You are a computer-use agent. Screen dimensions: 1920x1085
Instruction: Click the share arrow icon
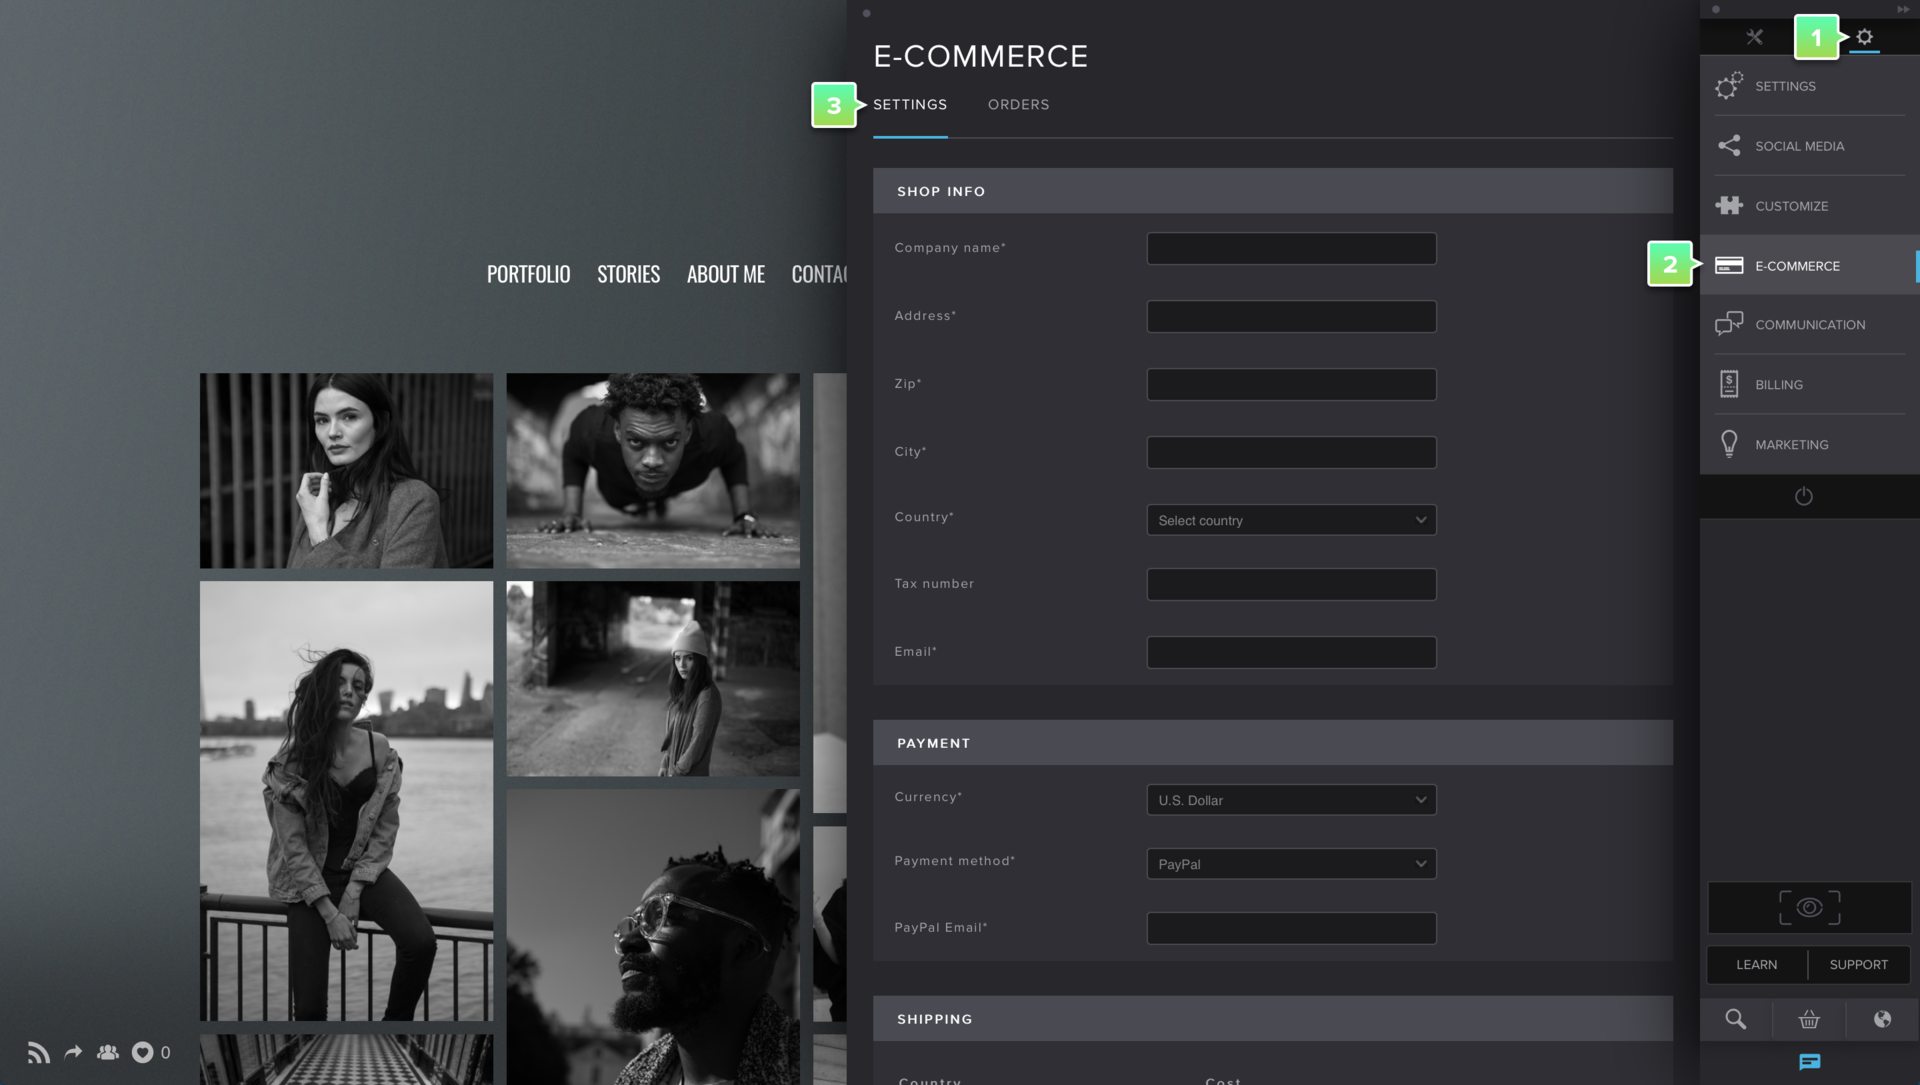[x=73, y=1052]
